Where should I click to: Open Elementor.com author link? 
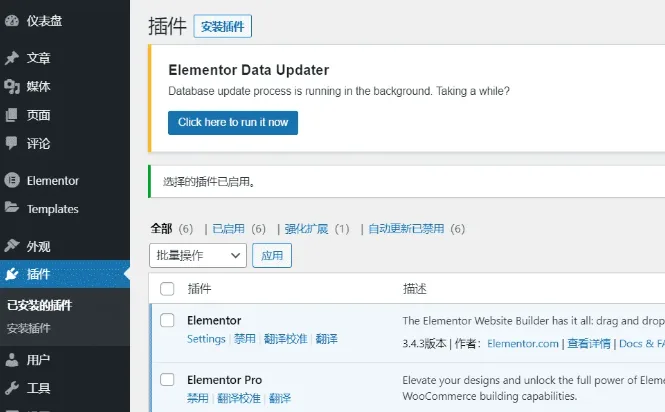[522, 344]
